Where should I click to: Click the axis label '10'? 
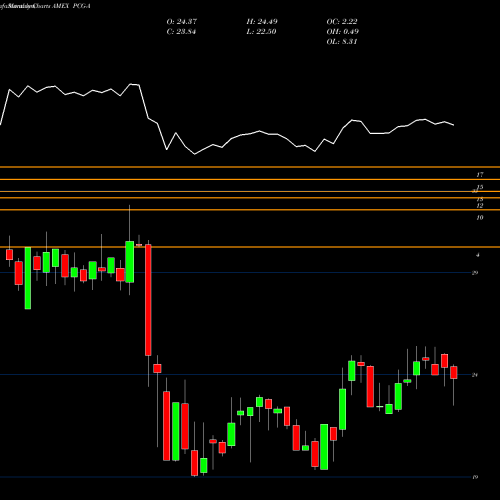(x=480, y=218)
